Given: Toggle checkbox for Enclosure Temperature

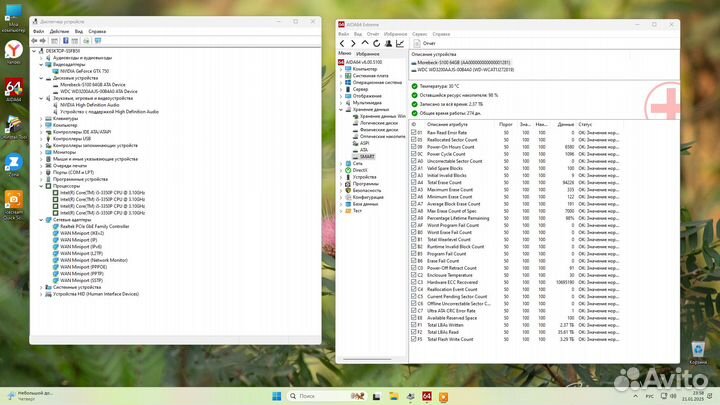Looking at the screenshot, I should point(413,275).
